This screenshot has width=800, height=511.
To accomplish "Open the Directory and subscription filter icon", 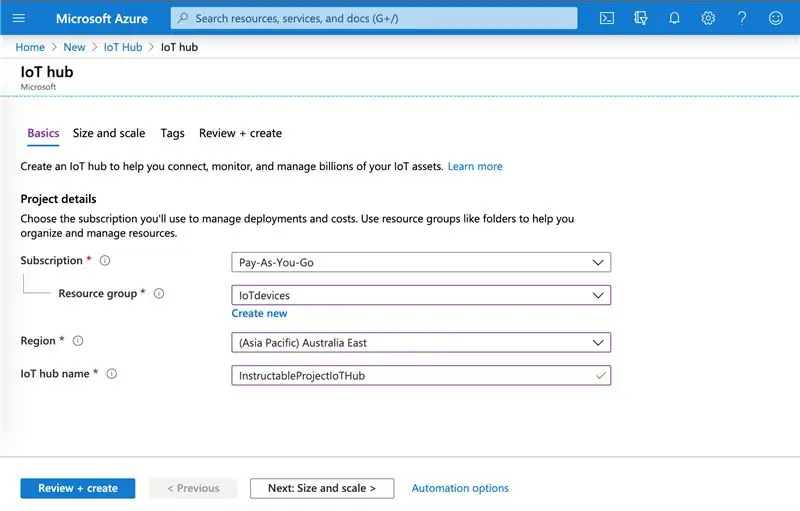I will tap(640, 18).
